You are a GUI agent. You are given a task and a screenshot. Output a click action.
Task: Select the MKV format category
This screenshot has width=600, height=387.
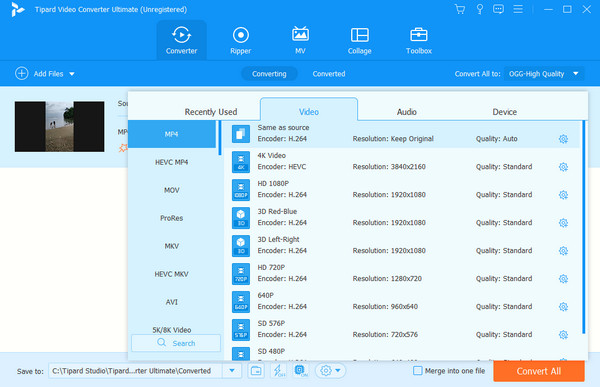coord(172,246)
